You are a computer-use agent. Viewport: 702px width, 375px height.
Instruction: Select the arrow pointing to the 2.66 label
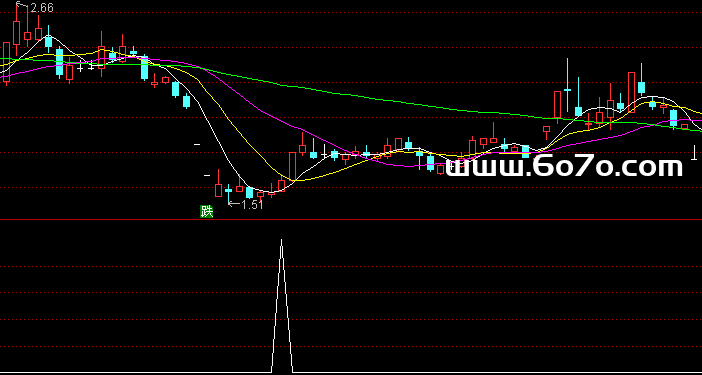(x=22, y=5)
